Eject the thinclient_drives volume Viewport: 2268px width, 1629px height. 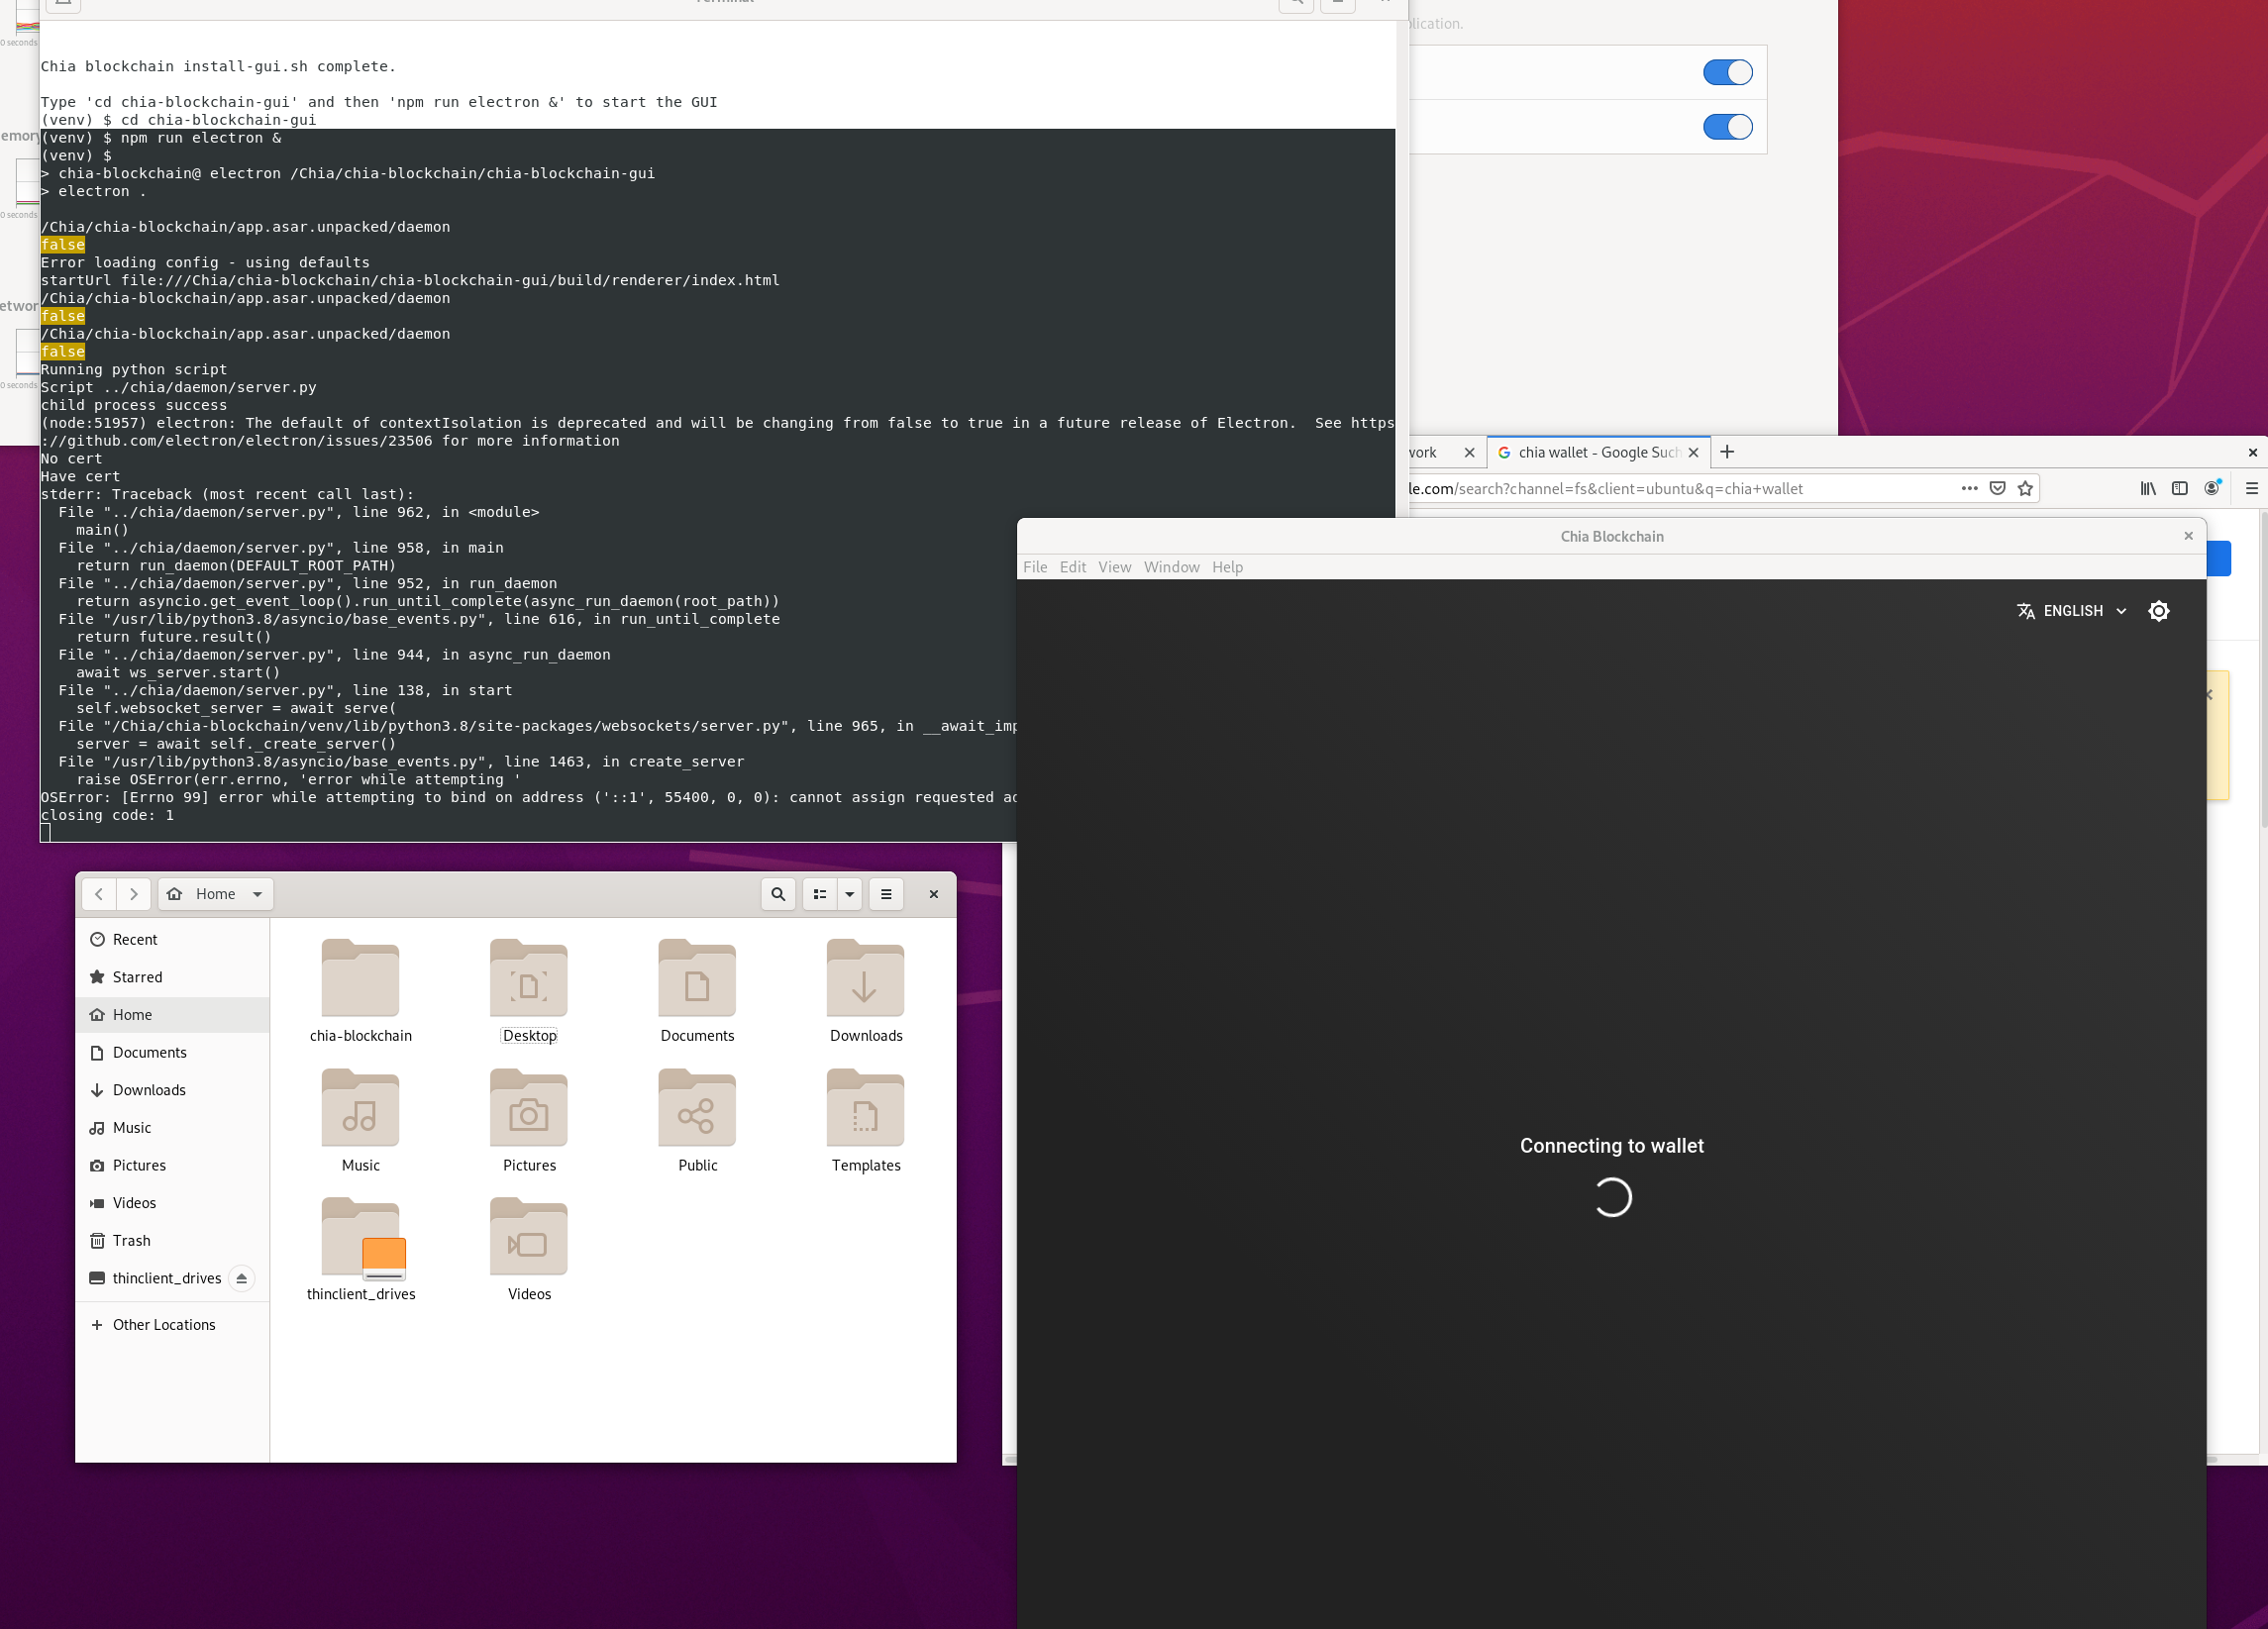point(241,1277)
